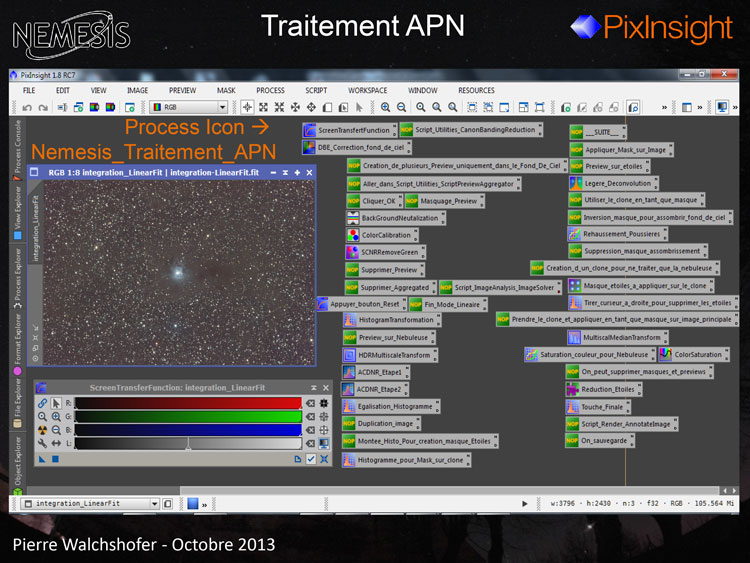Click the HDRMultiscaleTransform process icon
Viewport: 750px width, 563px height.
click(390, 355)
